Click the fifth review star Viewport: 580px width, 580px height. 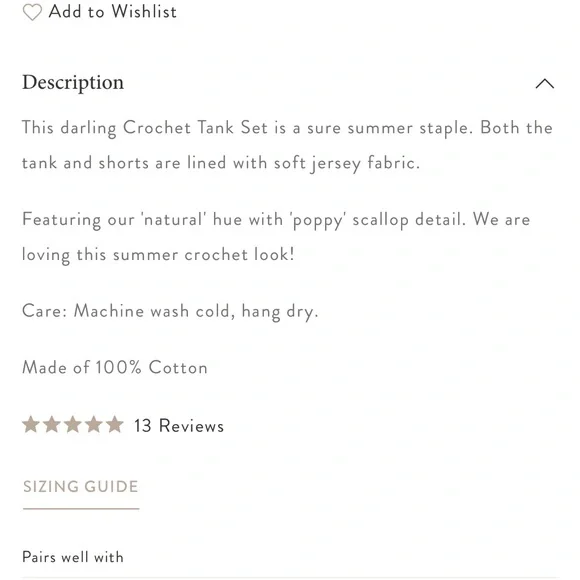[115, 424]
